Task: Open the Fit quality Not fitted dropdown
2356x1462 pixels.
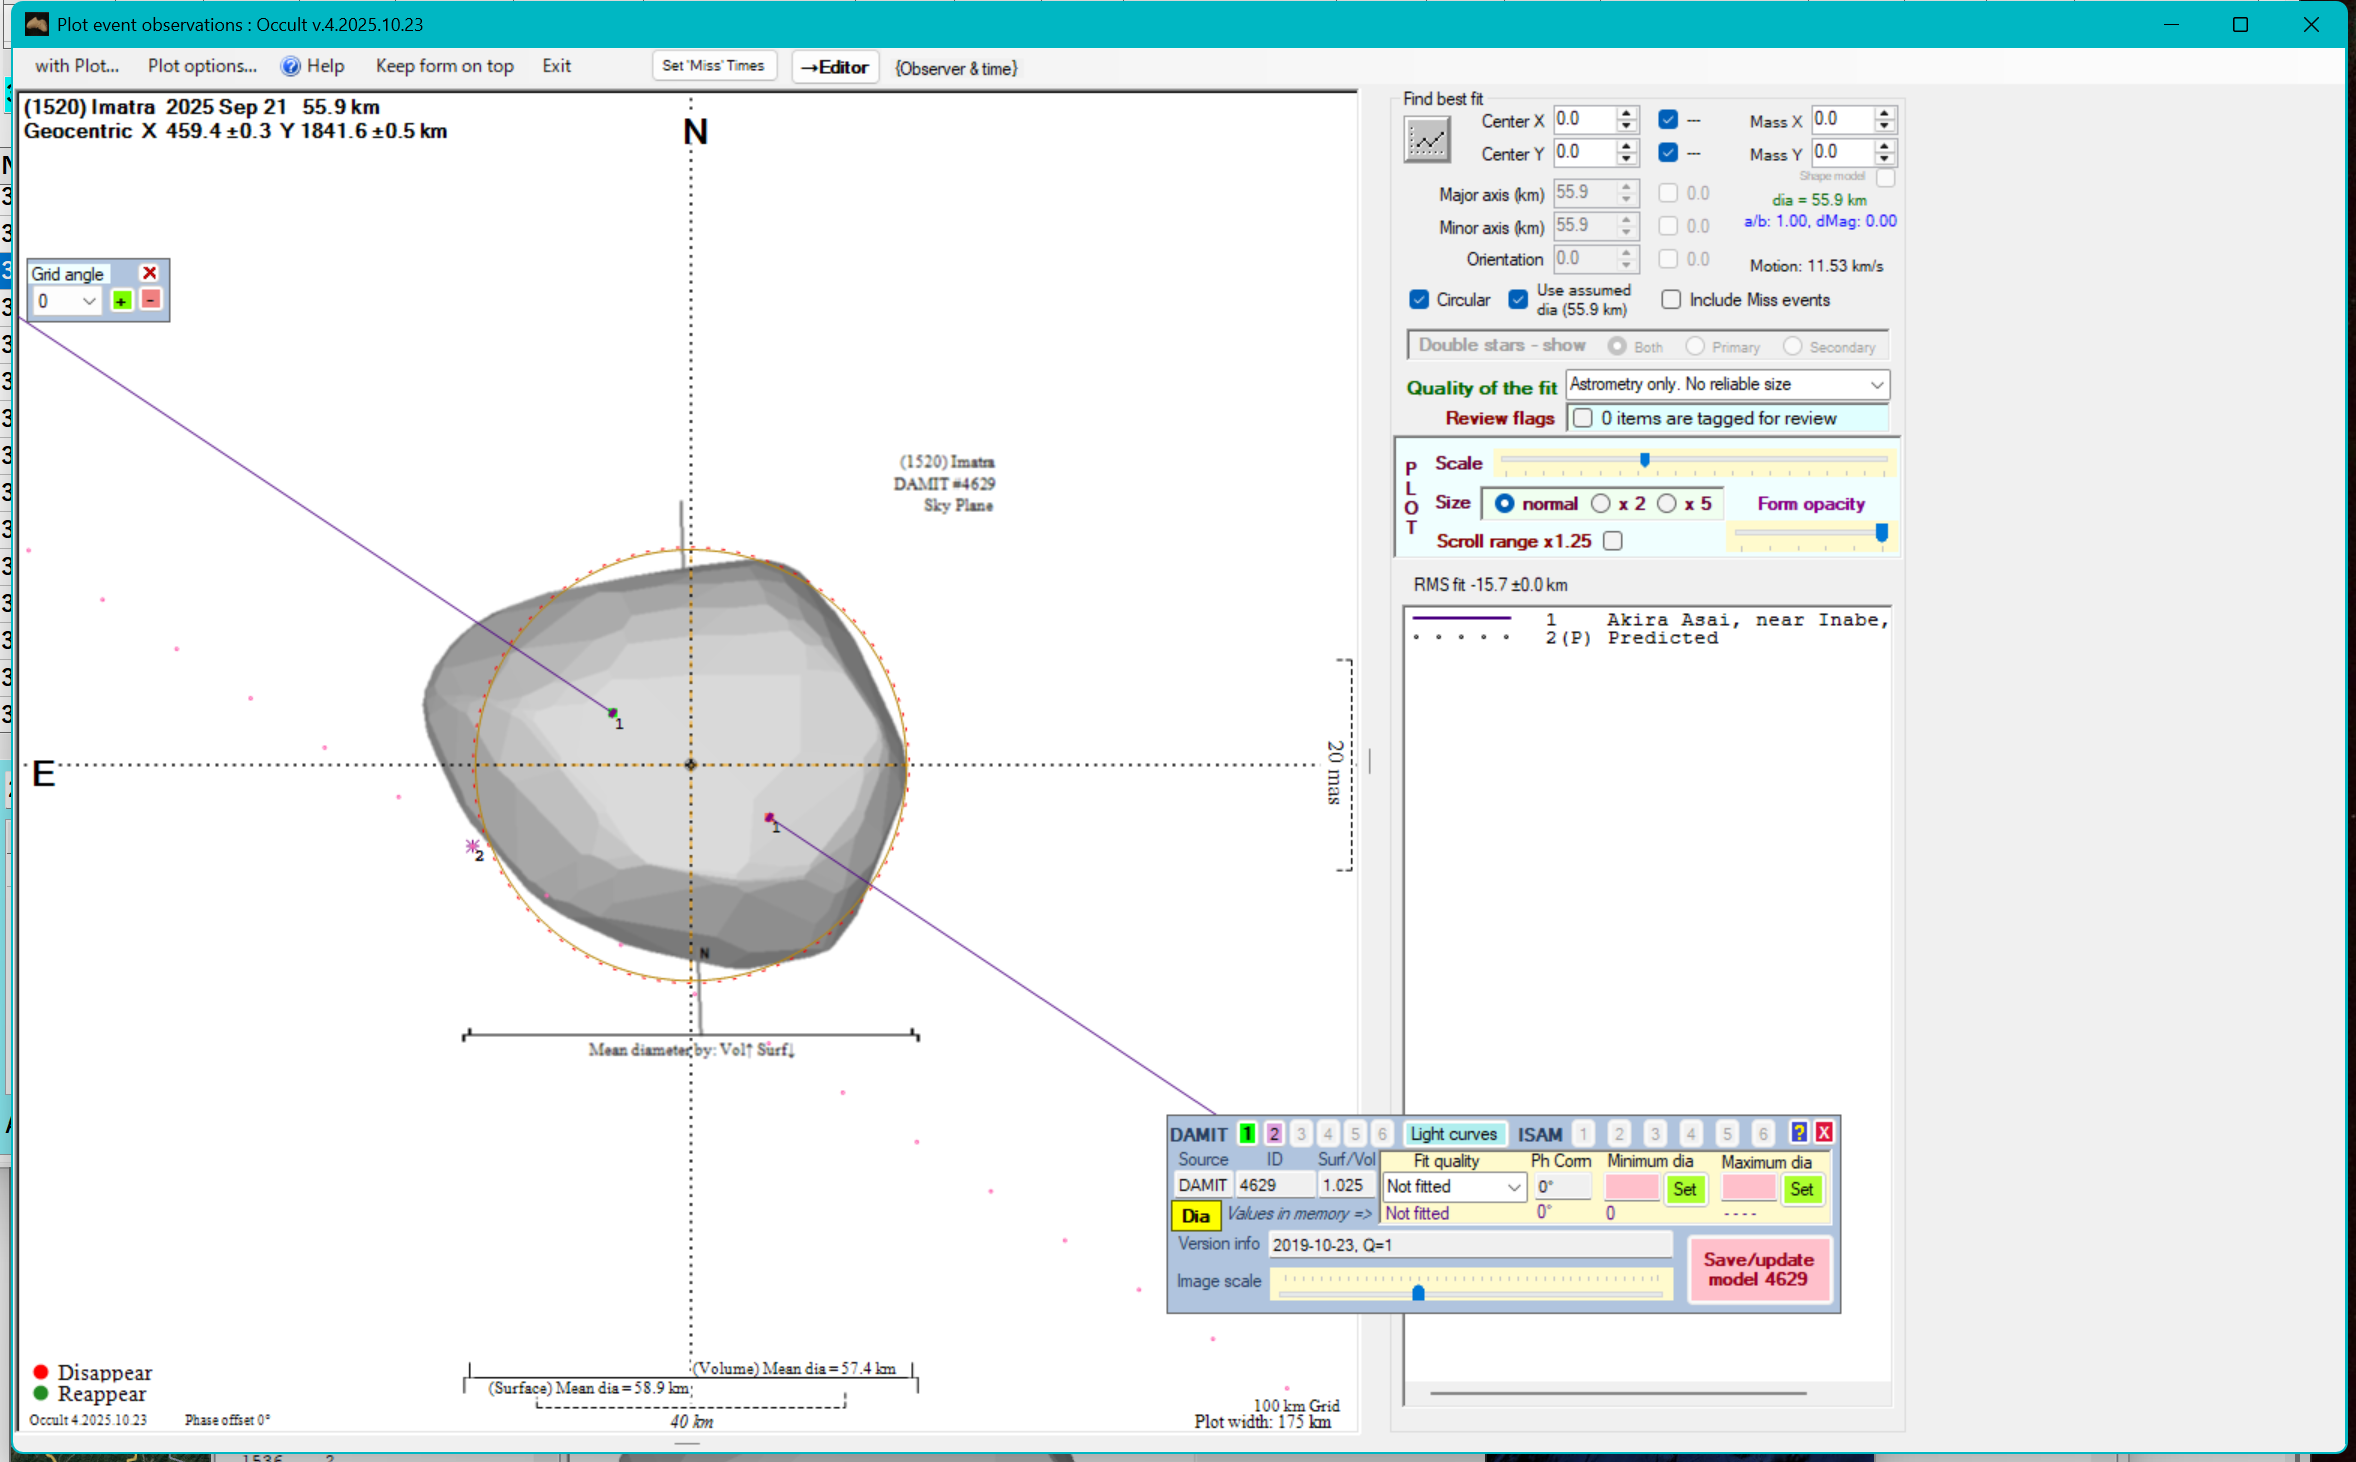Action: pyautogui.click(x=1513, y=1187)
